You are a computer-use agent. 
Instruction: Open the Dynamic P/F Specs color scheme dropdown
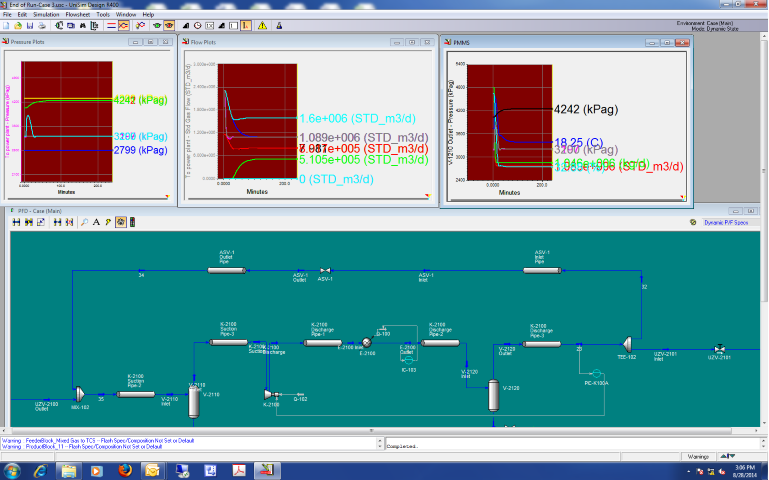tap(727, 222)
